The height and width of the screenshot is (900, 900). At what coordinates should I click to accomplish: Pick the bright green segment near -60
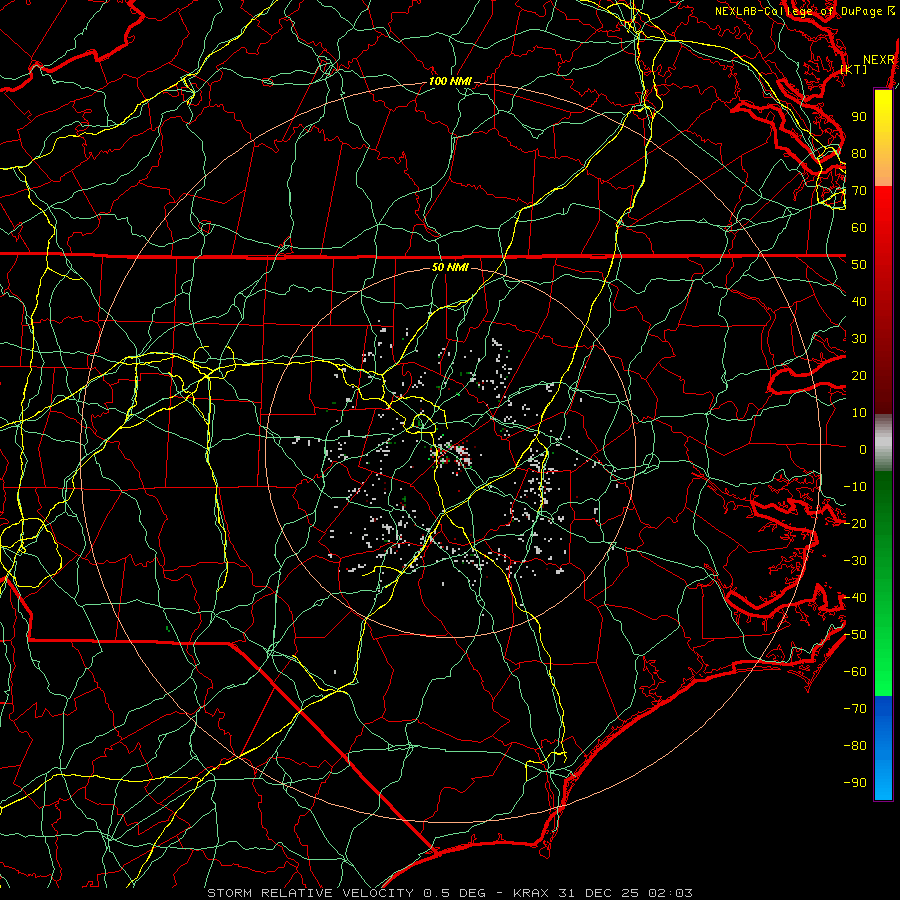(x=883, y=674)
